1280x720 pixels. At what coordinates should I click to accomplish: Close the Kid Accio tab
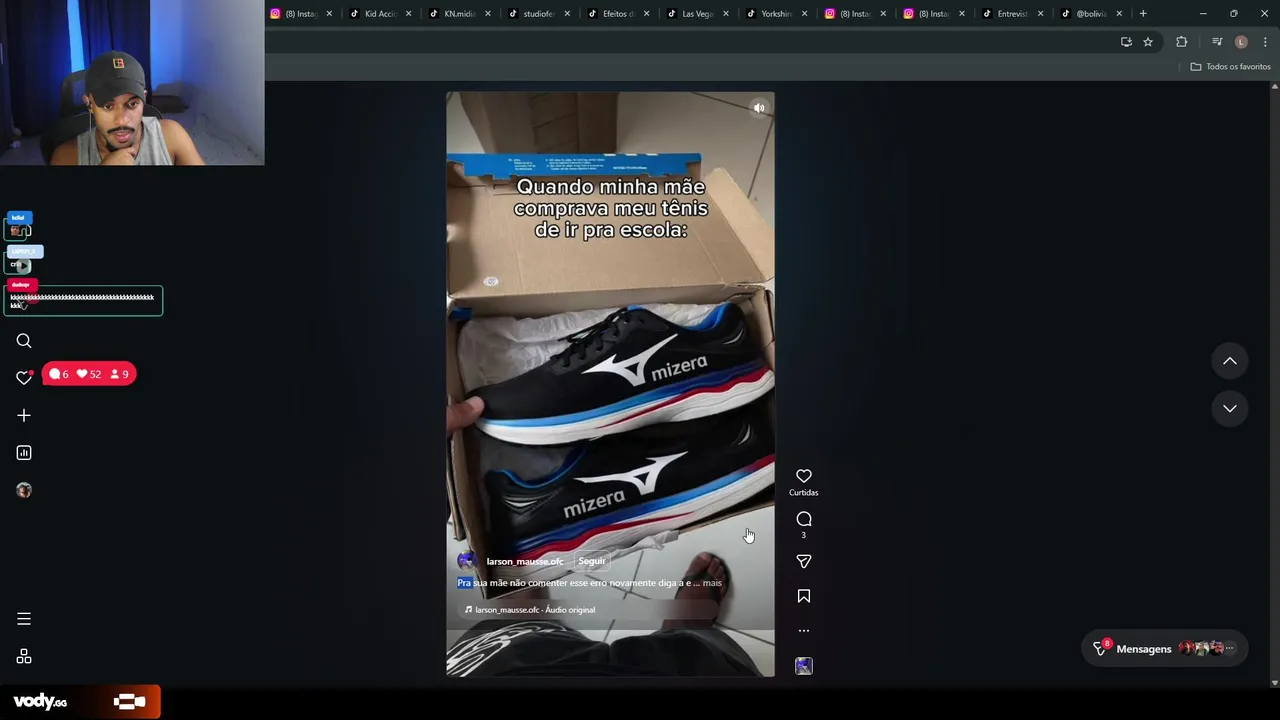click(408, 14)
